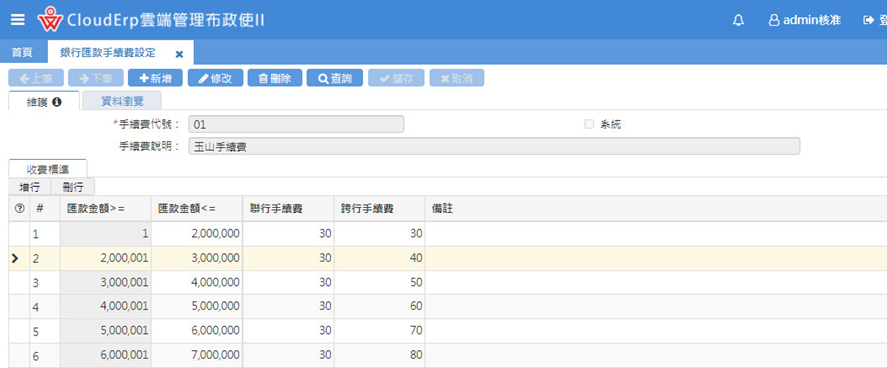Select the 維護 tab

click(44, 101)
